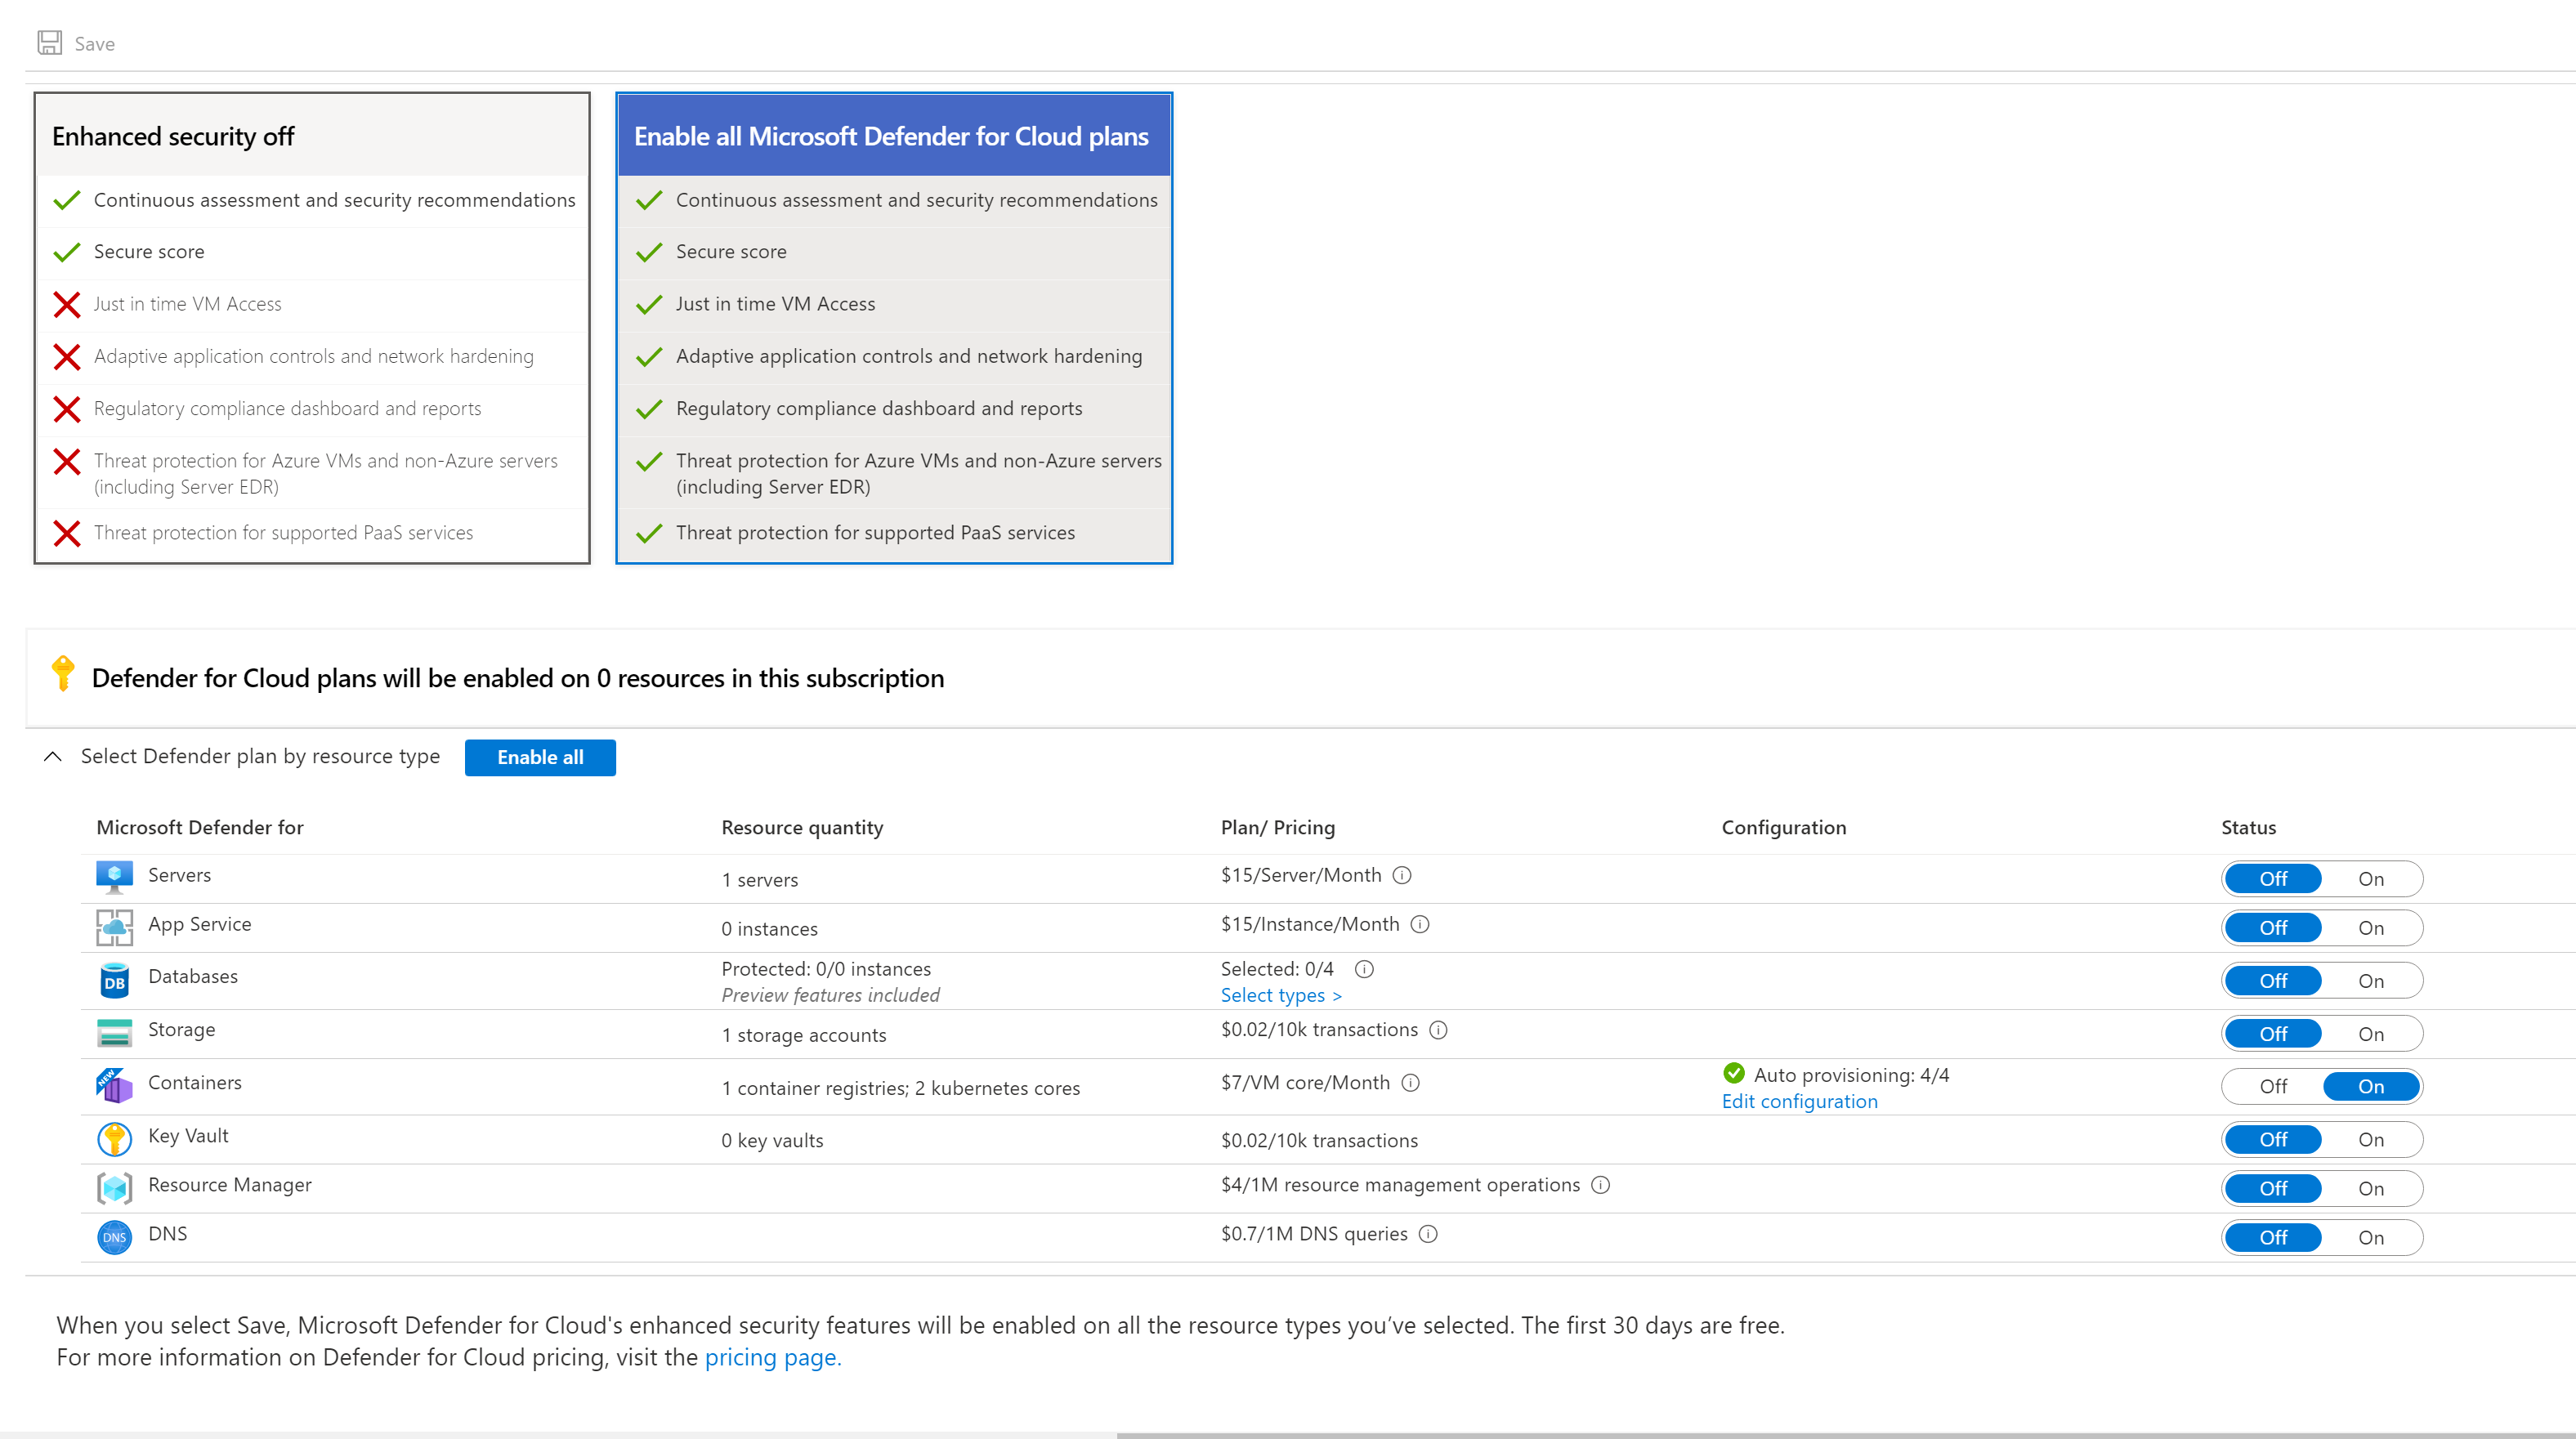Viewport: 2576px width, 1439px height.
Task: Click the Databases DB icon
Action: click(x=114, y=980)
